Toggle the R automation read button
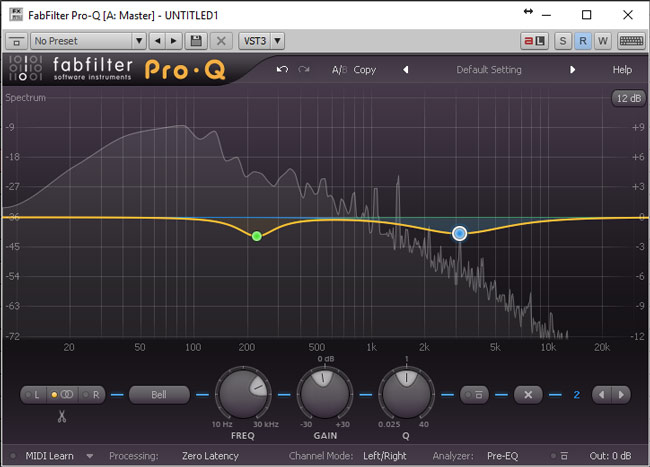 point(583,41)
